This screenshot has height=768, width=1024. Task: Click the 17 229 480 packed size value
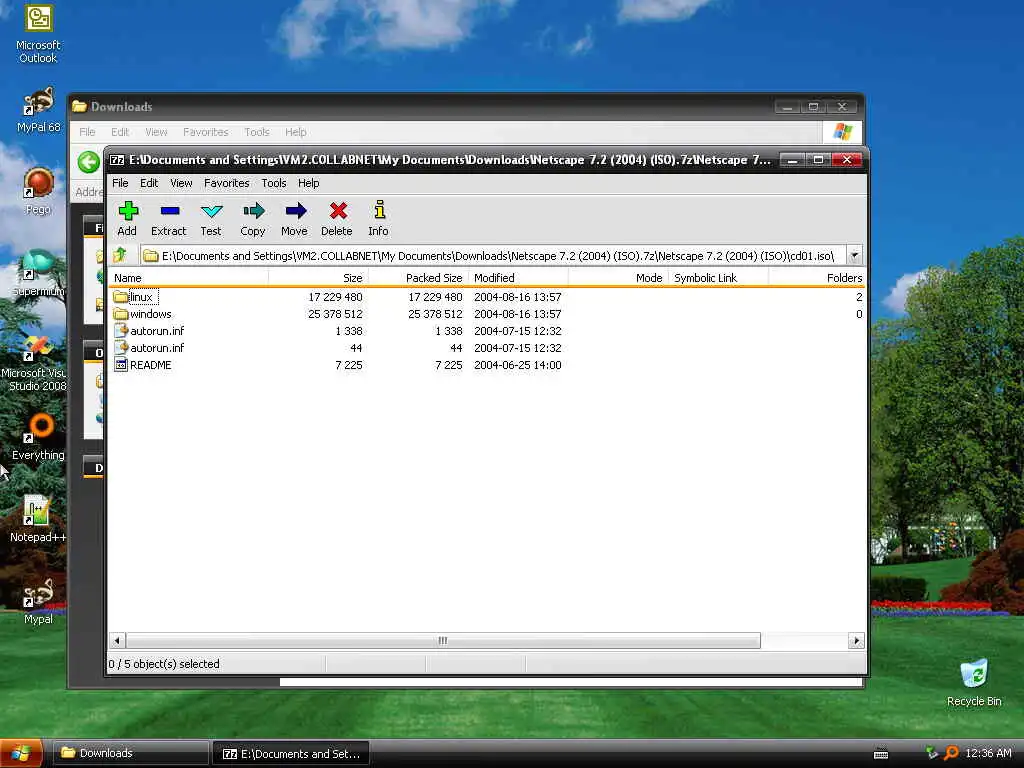435,297
